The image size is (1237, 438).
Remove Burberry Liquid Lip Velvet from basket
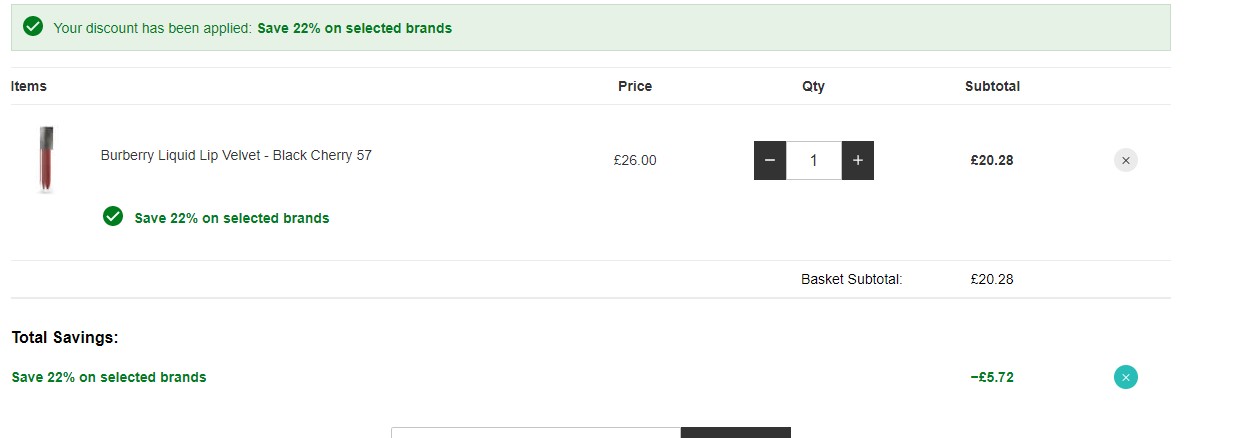click(1125, 160)
